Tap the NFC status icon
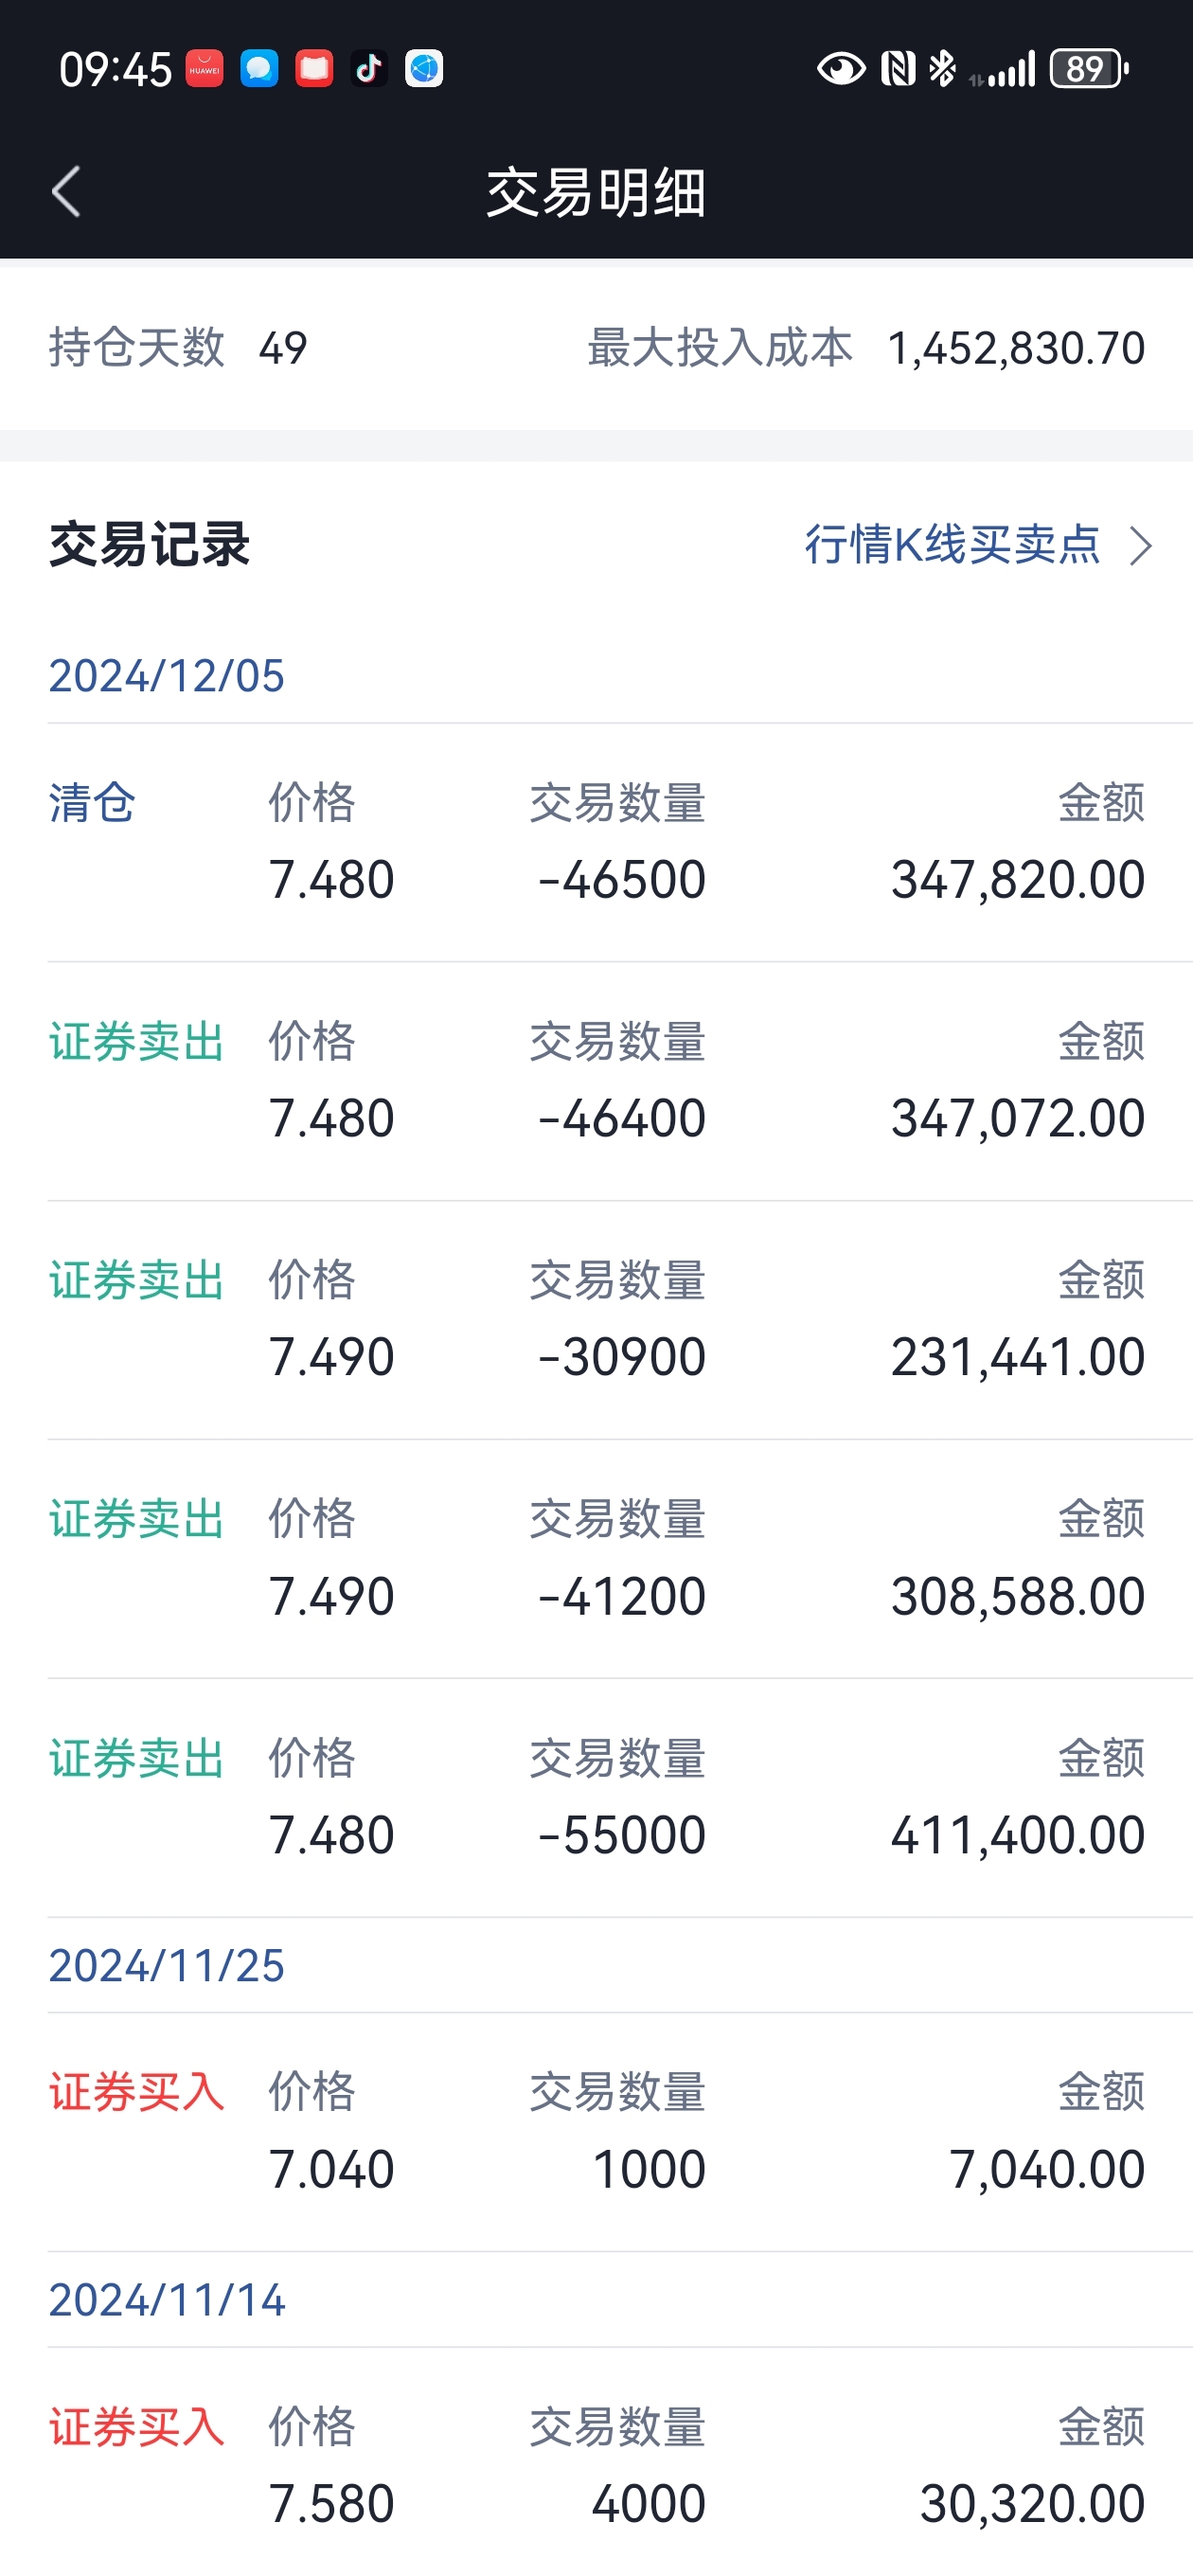This screenshot has height=2576, width=1193. (898, 69)
